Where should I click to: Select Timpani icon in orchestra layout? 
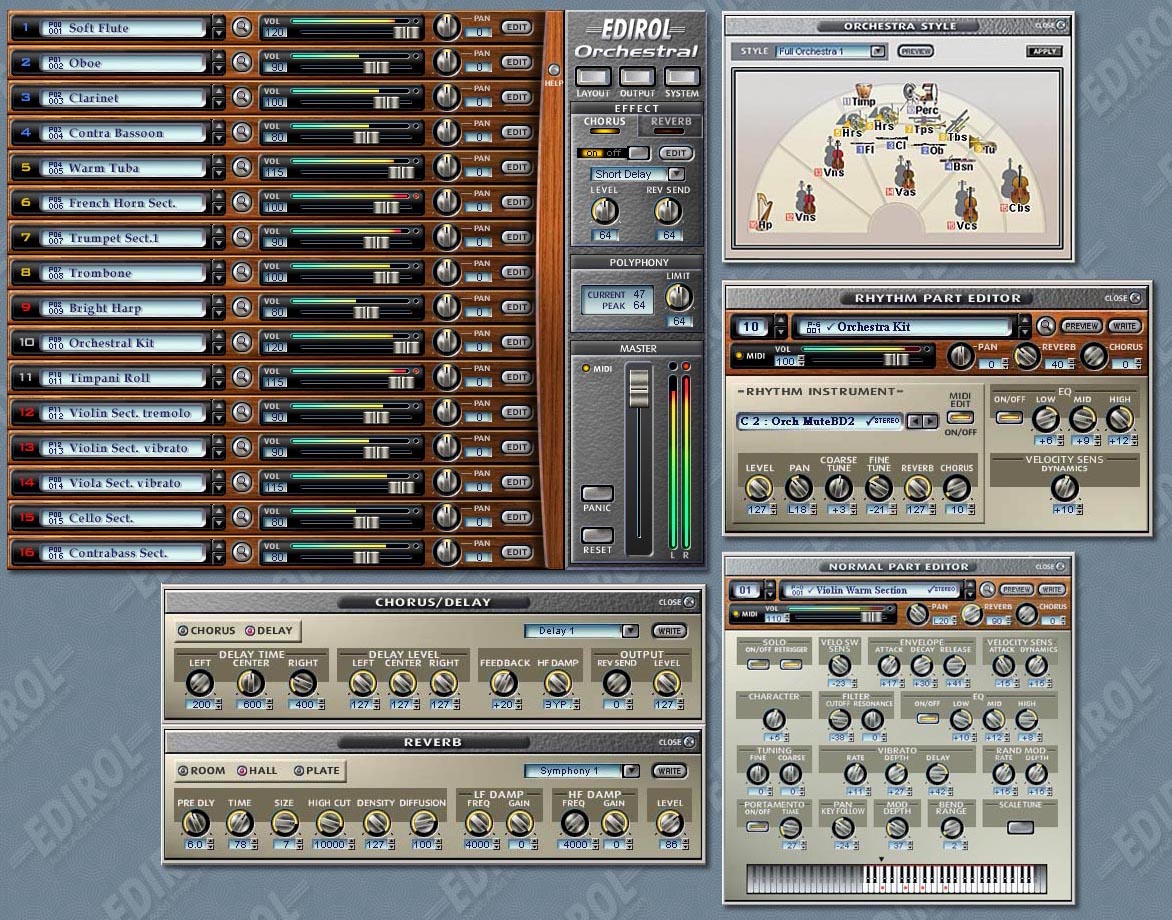coord(862,95)
